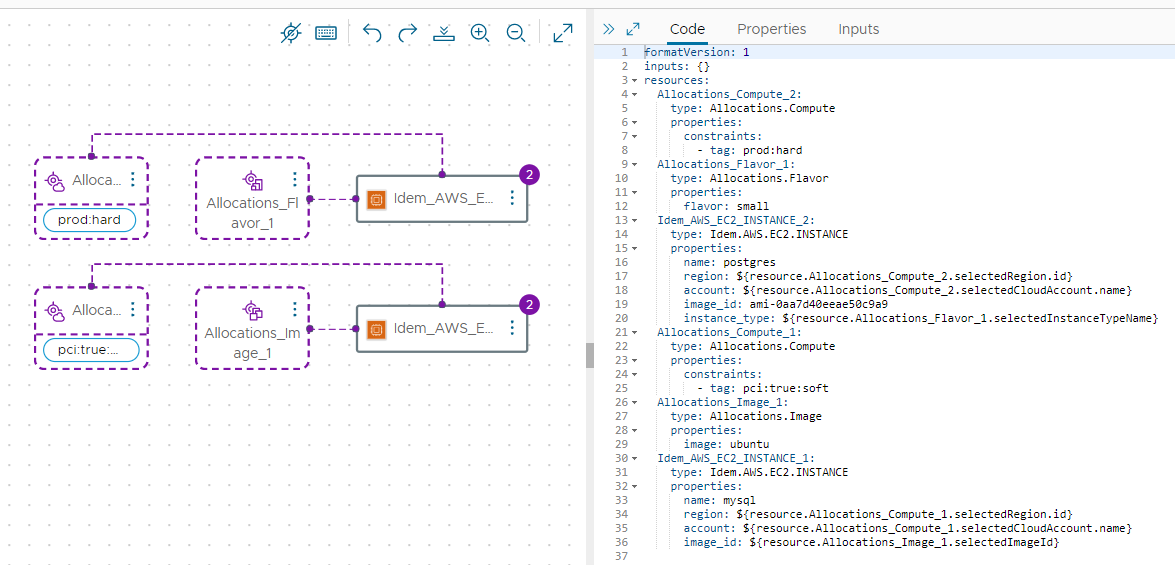Click the zoom in magnifier icon
The height and width of the screenshot is (565, 1175).
click(480, 33)
